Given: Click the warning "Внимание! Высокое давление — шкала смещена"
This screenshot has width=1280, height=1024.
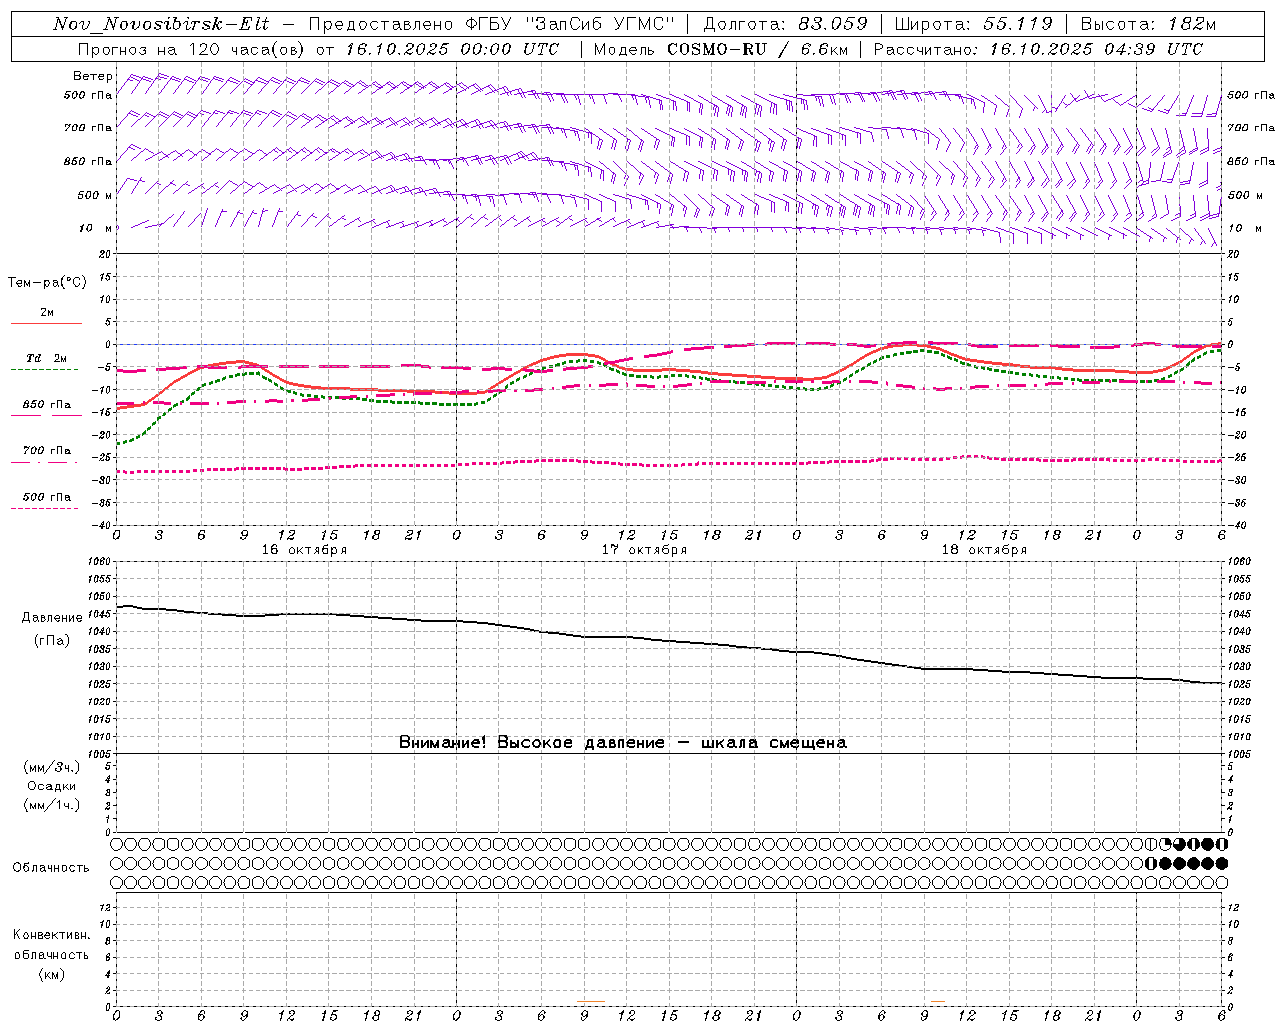Looking at the screenshot, I should click(x=623, y=743).
